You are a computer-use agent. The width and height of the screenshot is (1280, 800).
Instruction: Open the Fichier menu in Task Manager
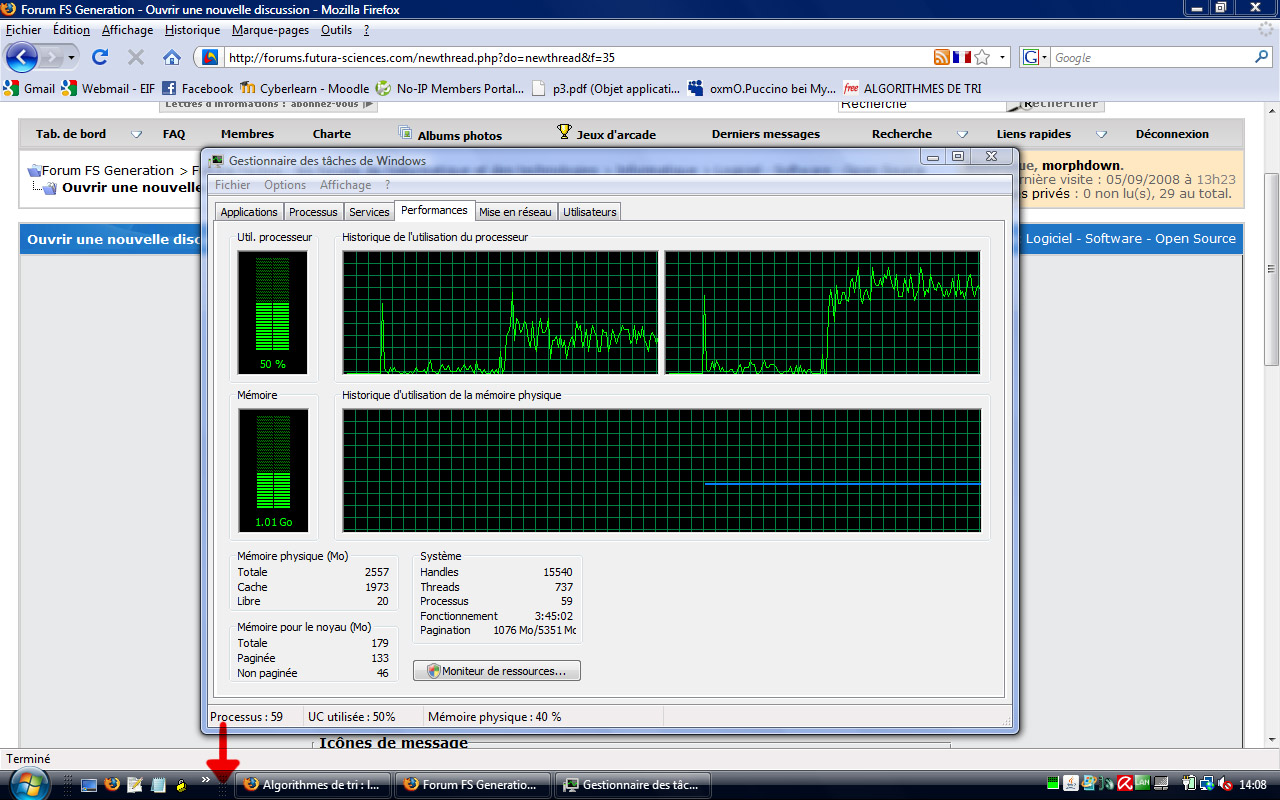click(233, 185)
